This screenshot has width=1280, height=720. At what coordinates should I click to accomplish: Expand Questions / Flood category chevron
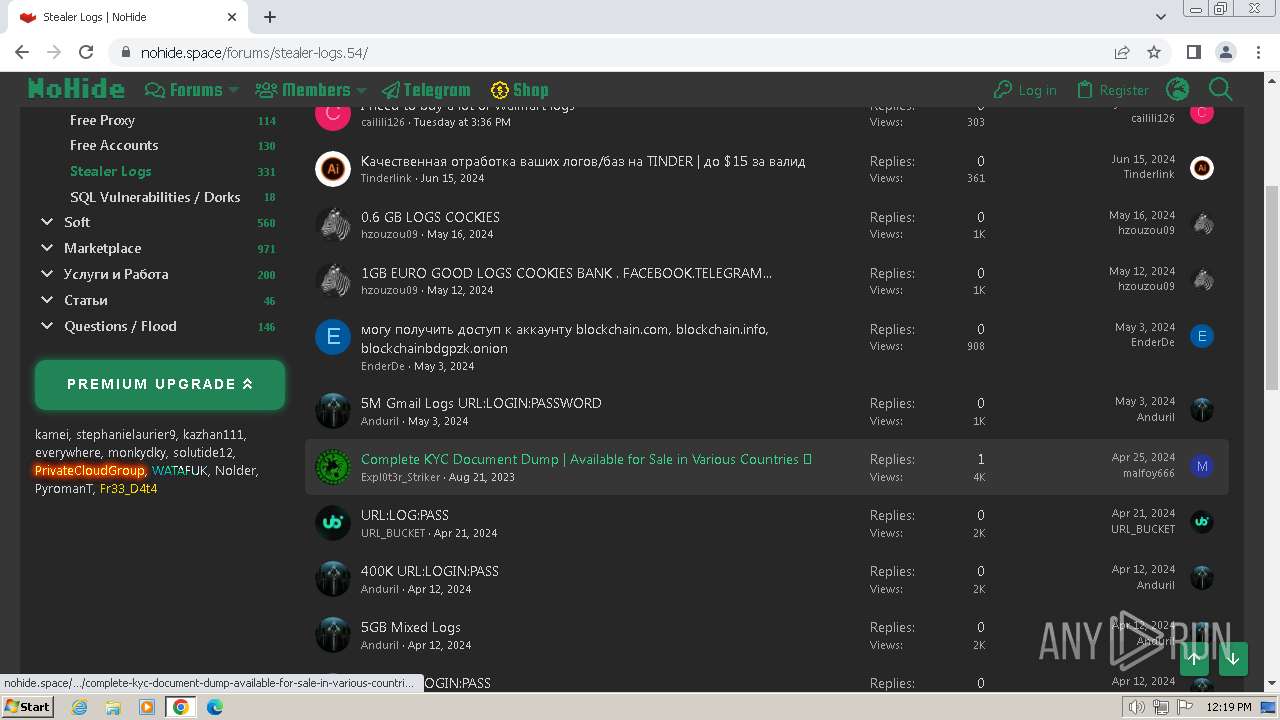click(47, 326)
